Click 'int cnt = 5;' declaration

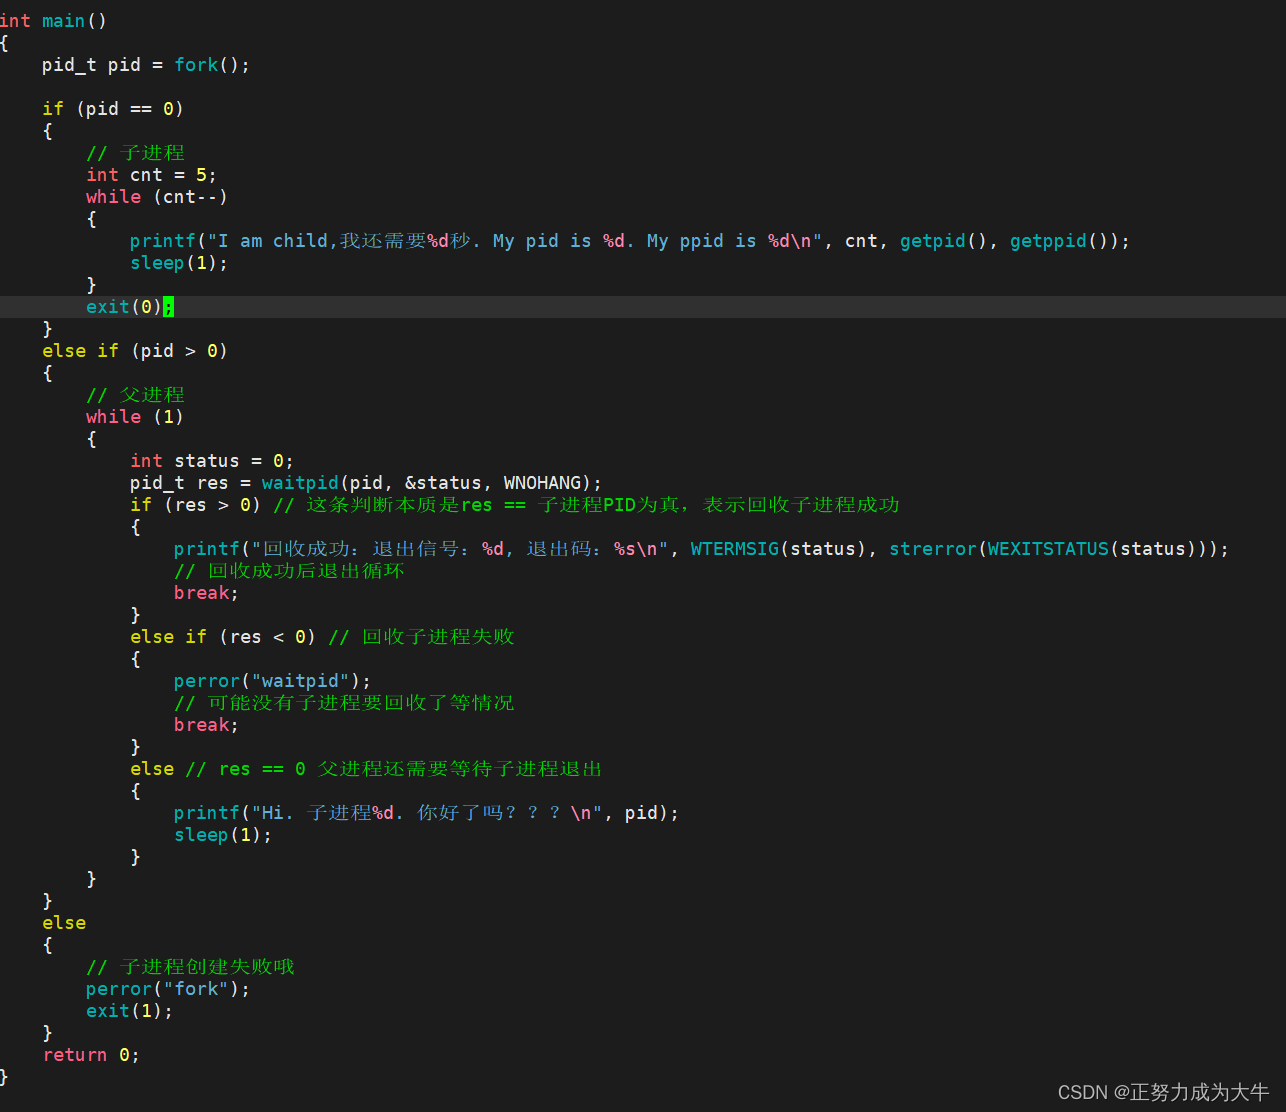[151, 175]
